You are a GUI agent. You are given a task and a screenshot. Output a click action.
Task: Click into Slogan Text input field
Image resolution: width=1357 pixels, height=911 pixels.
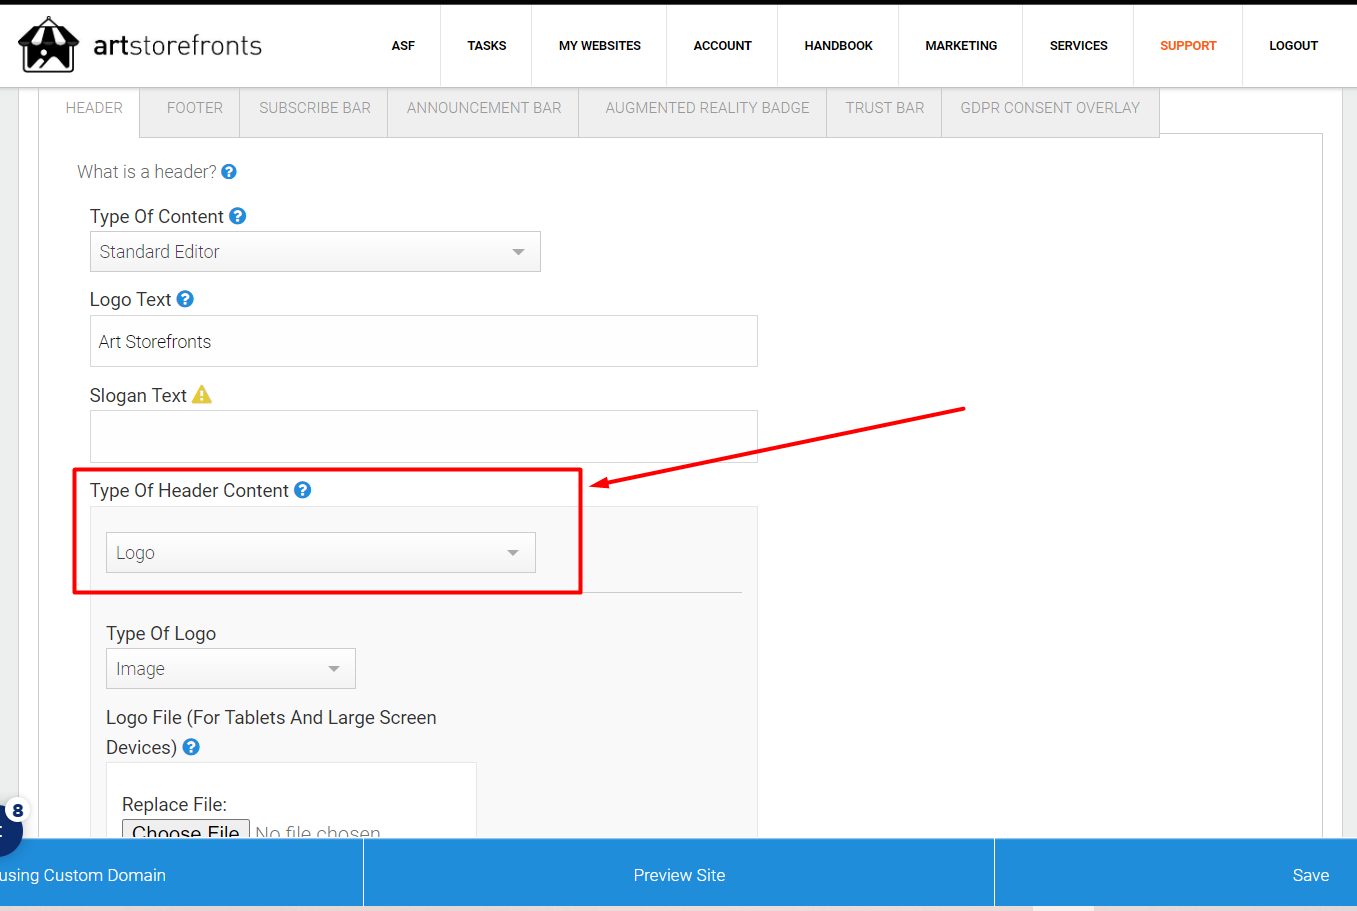point(424,436)
